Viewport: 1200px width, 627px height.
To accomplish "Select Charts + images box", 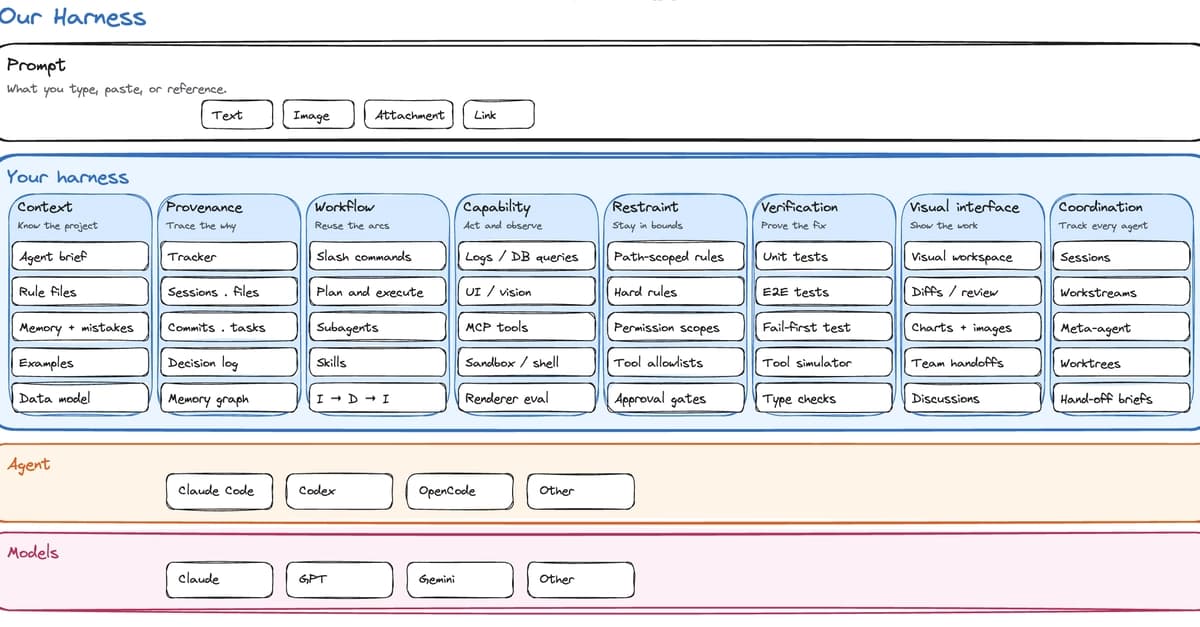I will 973,327.
